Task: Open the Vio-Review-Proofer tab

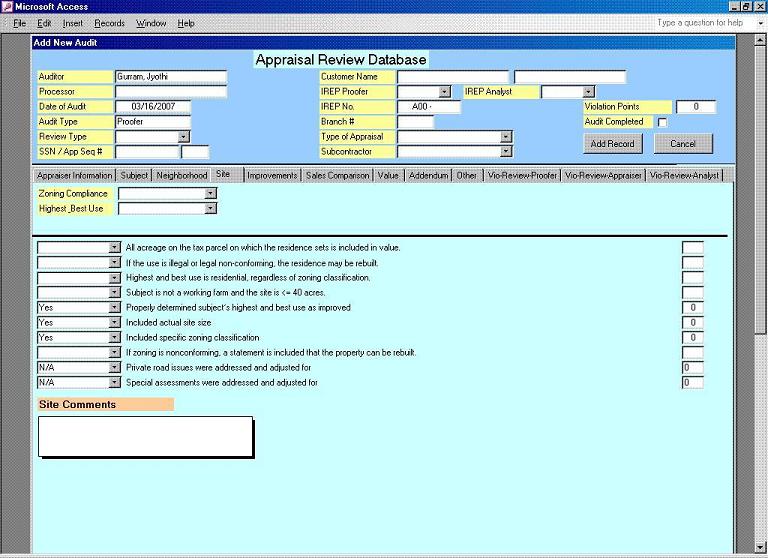Action: tap(522, 175)
